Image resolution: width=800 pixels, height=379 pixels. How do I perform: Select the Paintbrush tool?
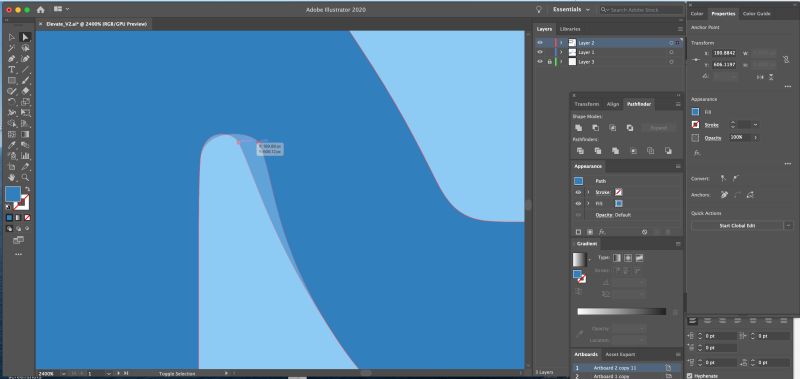pos(25,80)
